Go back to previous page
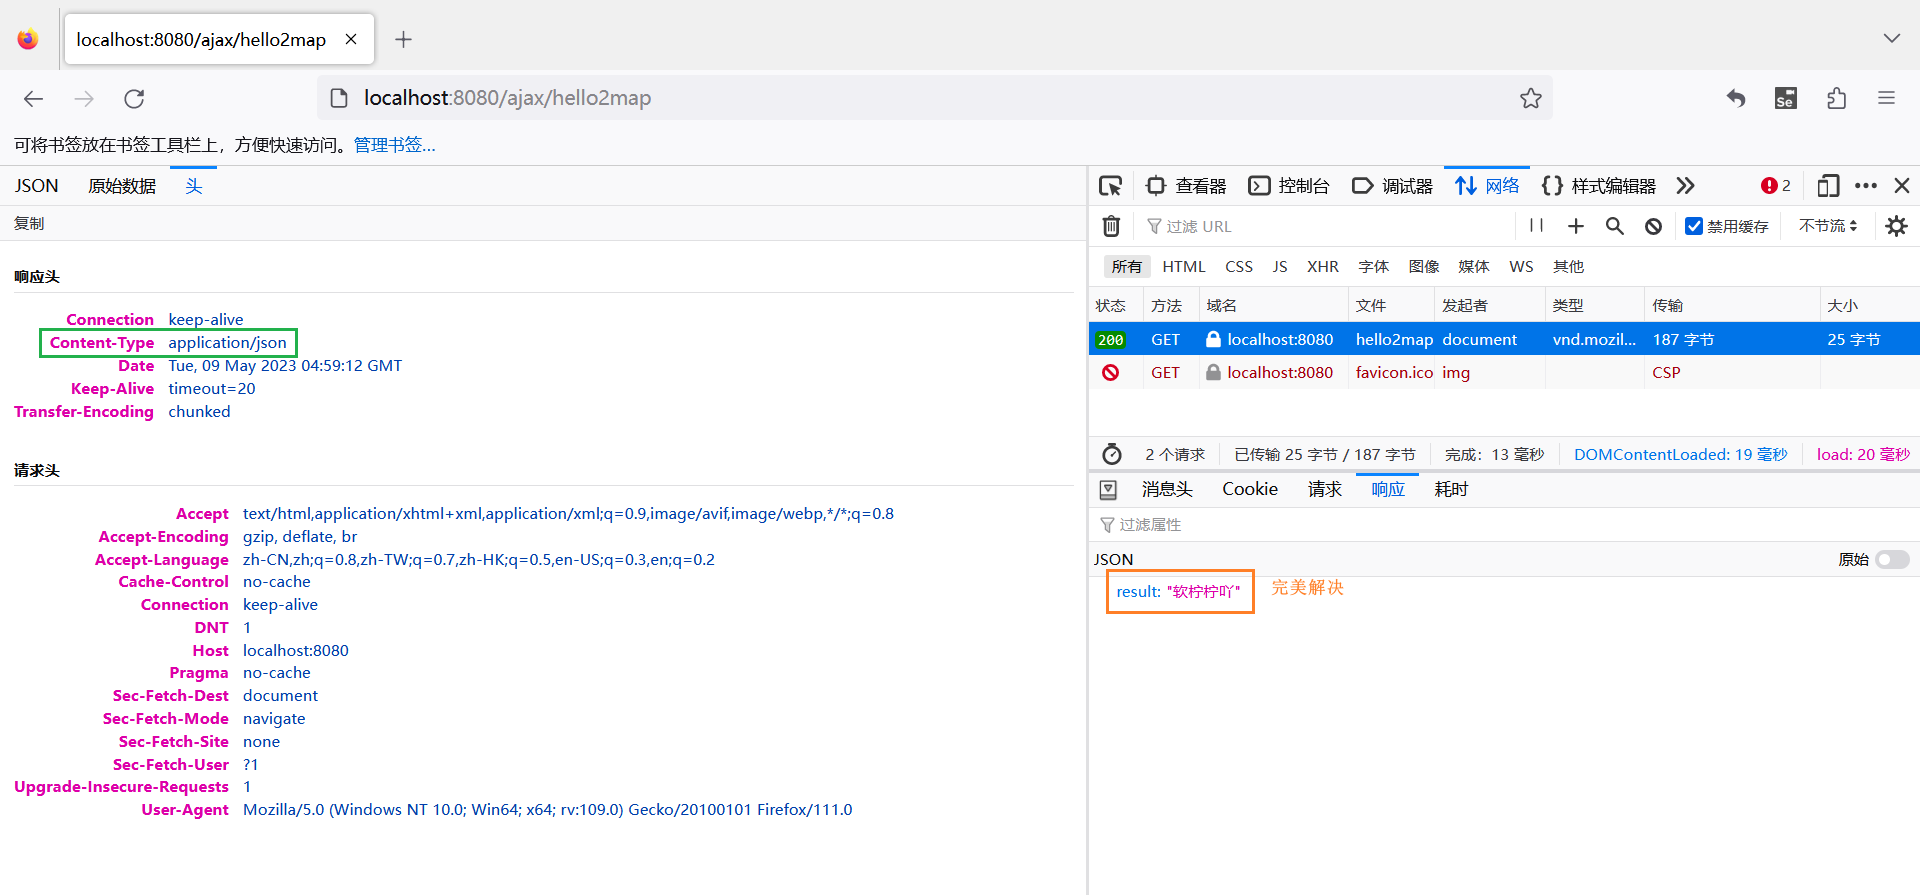1920x895 pixels. (34, 98)
